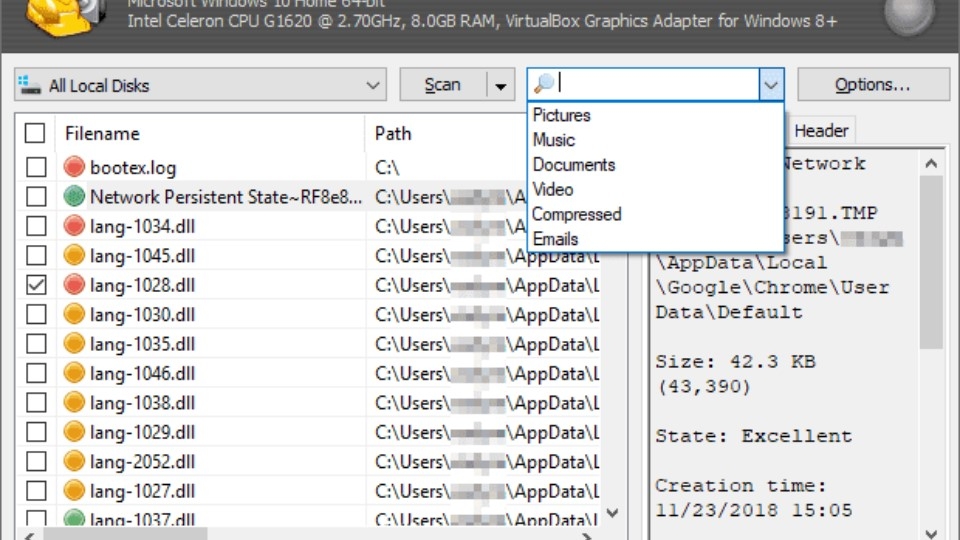Uncheck the box for lang-1028.dll

pos(36,284)
